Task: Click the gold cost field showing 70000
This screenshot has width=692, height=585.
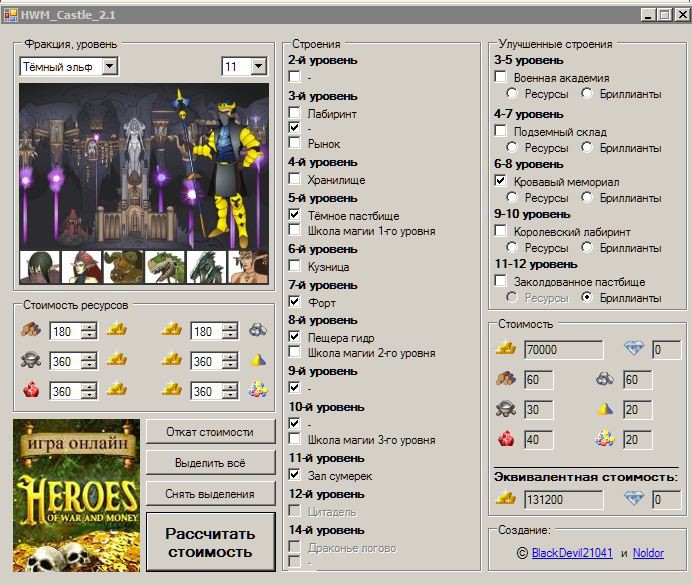Action: [x=563, y=349]
